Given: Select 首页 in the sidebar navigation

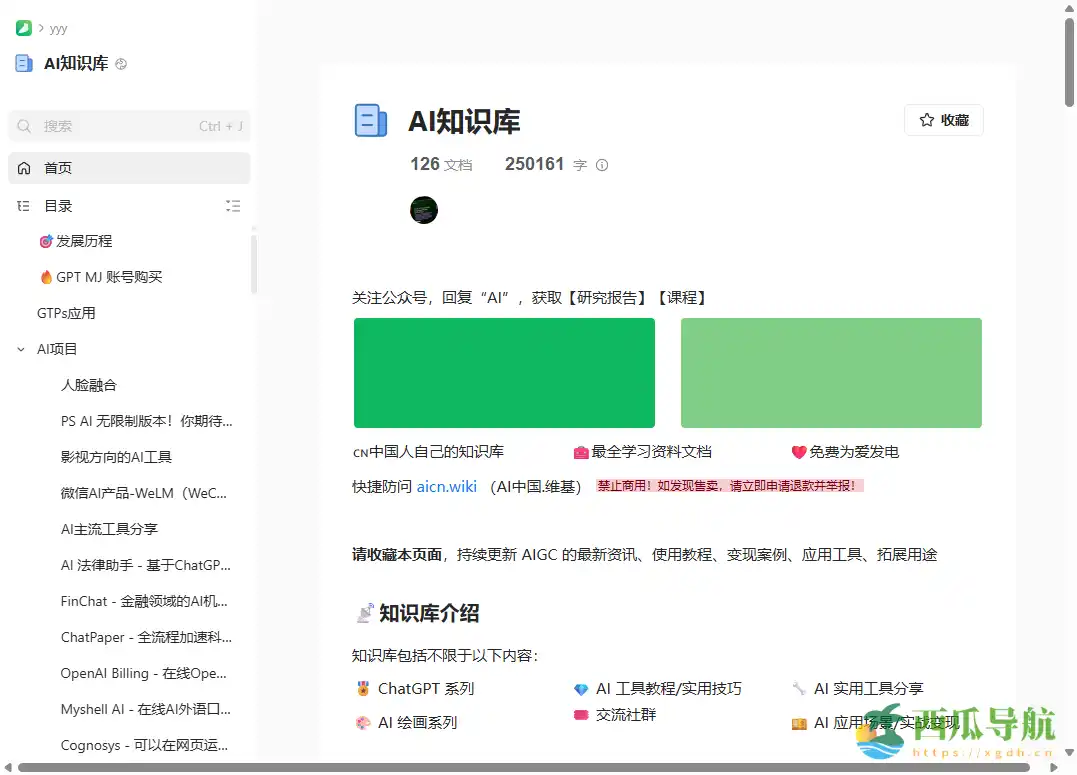Looking at the screenshot, I should point(57,168).
